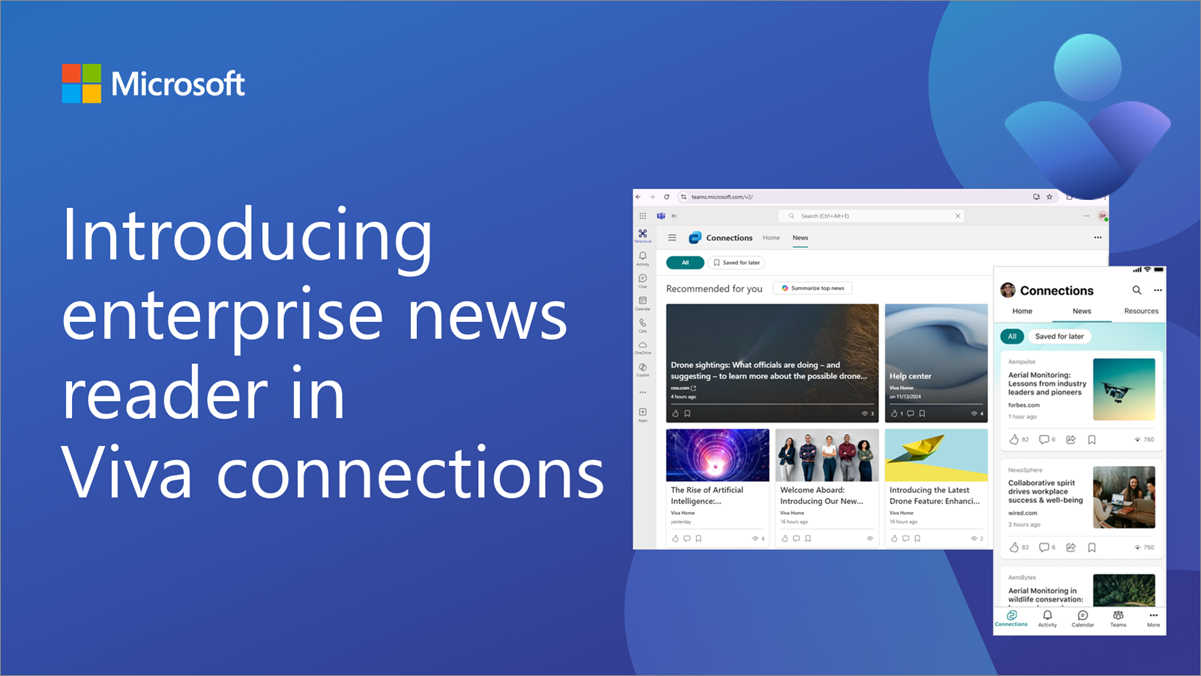1201x676 pixels.
Task: Tap the Connections icon in the mobile bottom bar
Action: (x=1011, y=620)
